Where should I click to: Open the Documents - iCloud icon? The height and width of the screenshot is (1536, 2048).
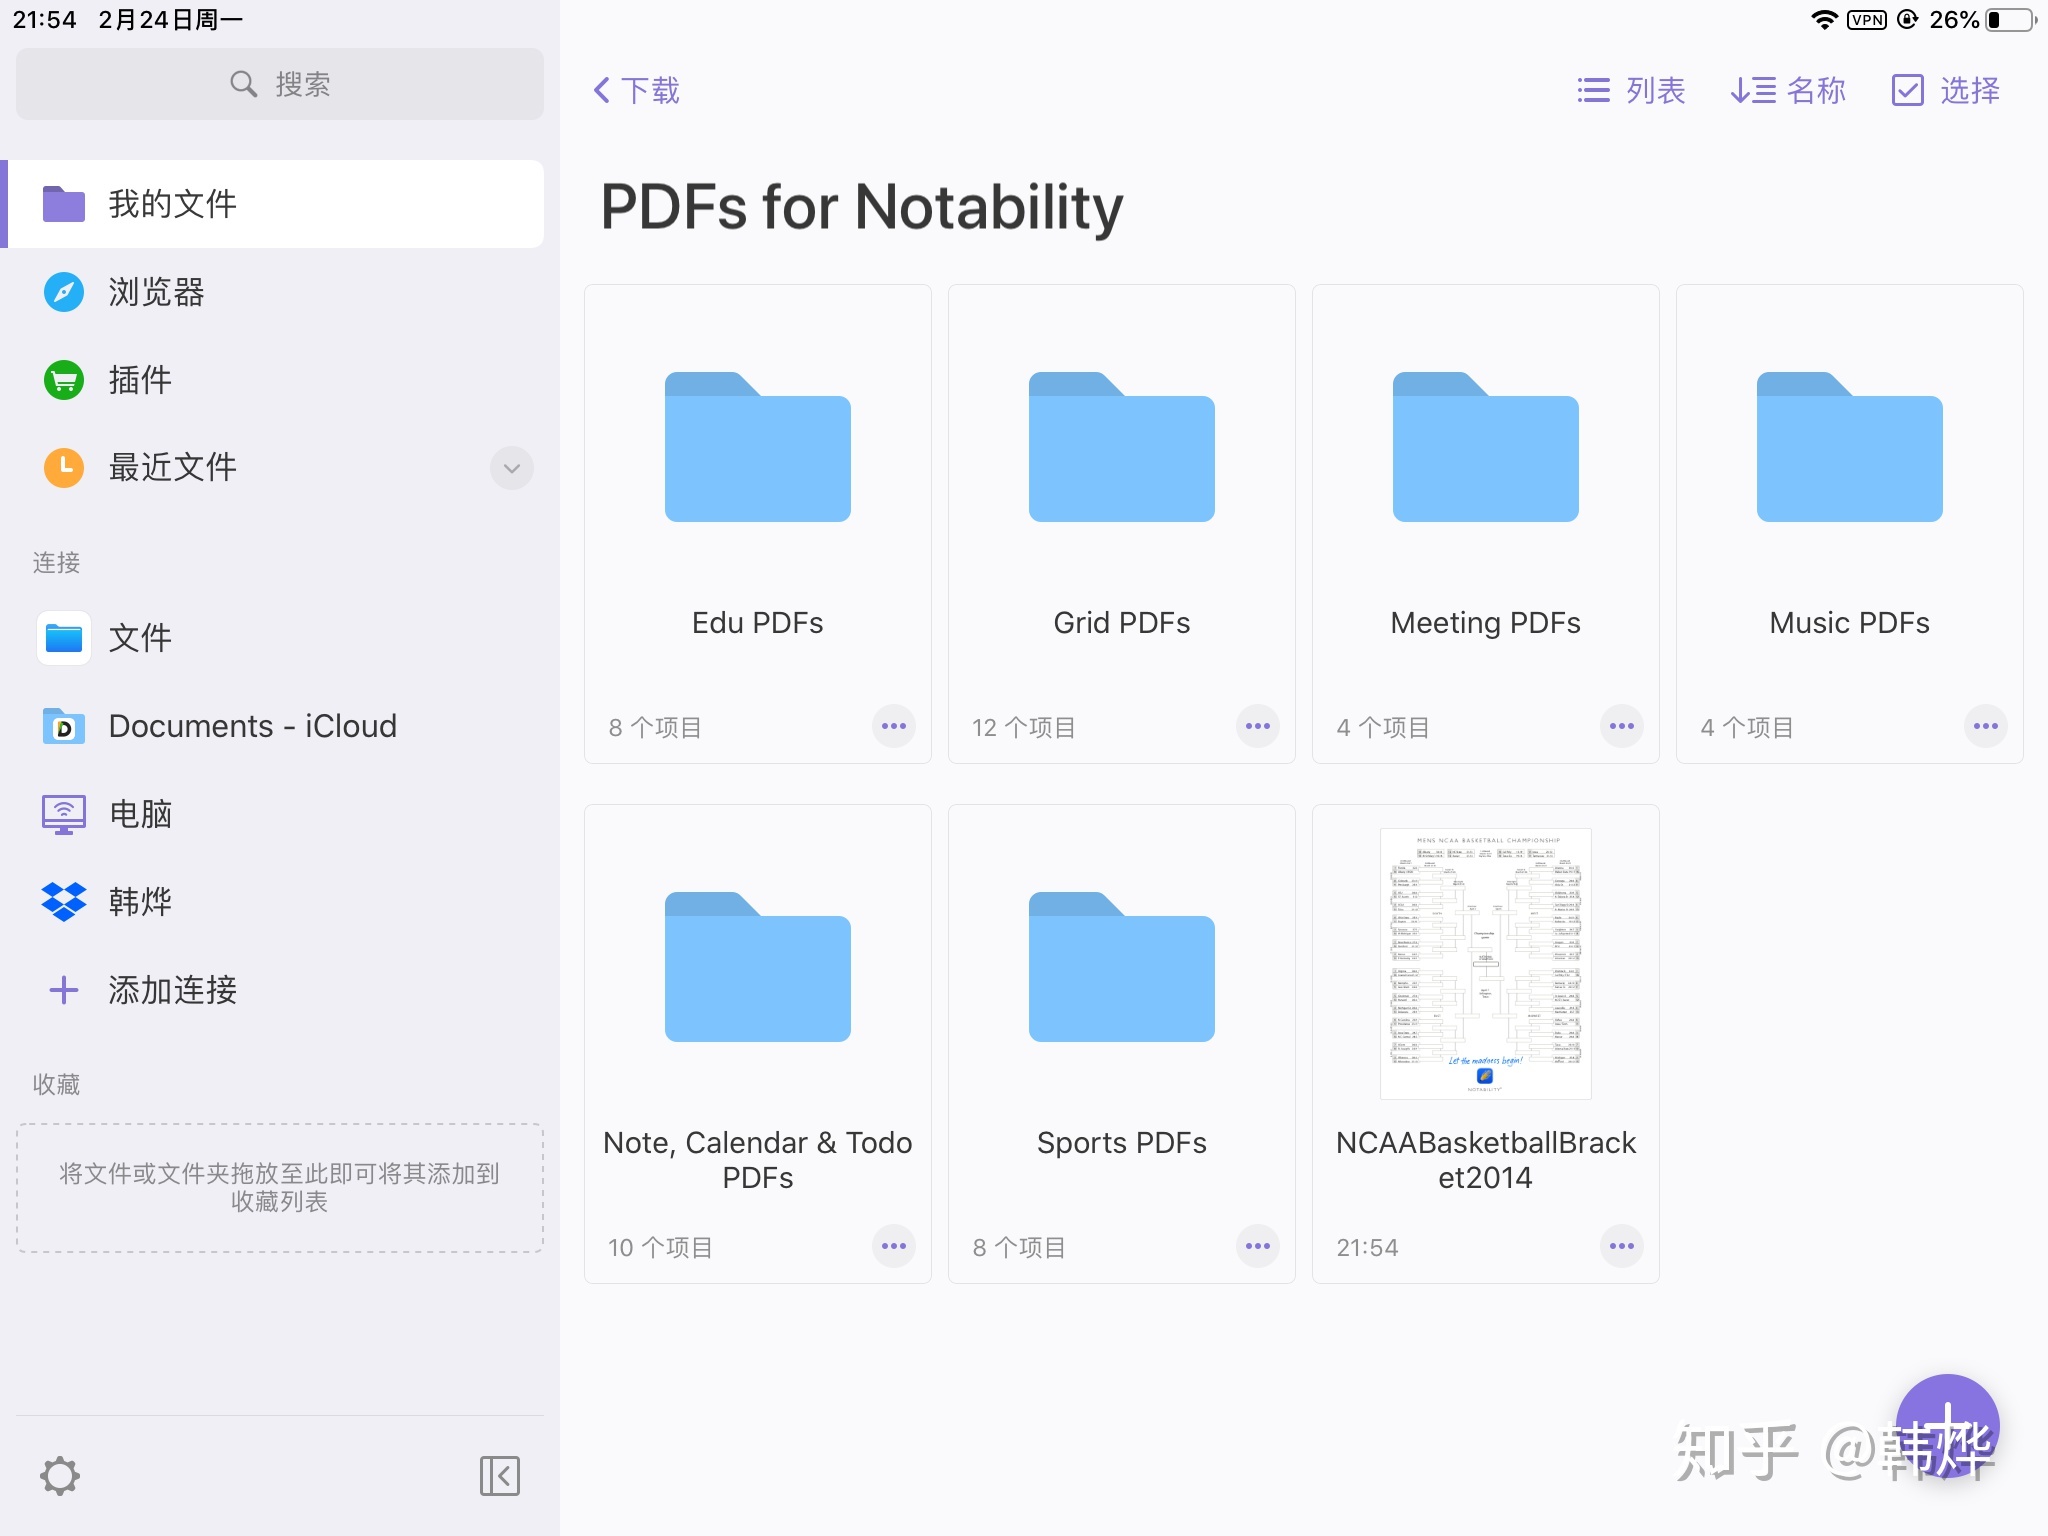pyautogui.click(x=64, y=726)
